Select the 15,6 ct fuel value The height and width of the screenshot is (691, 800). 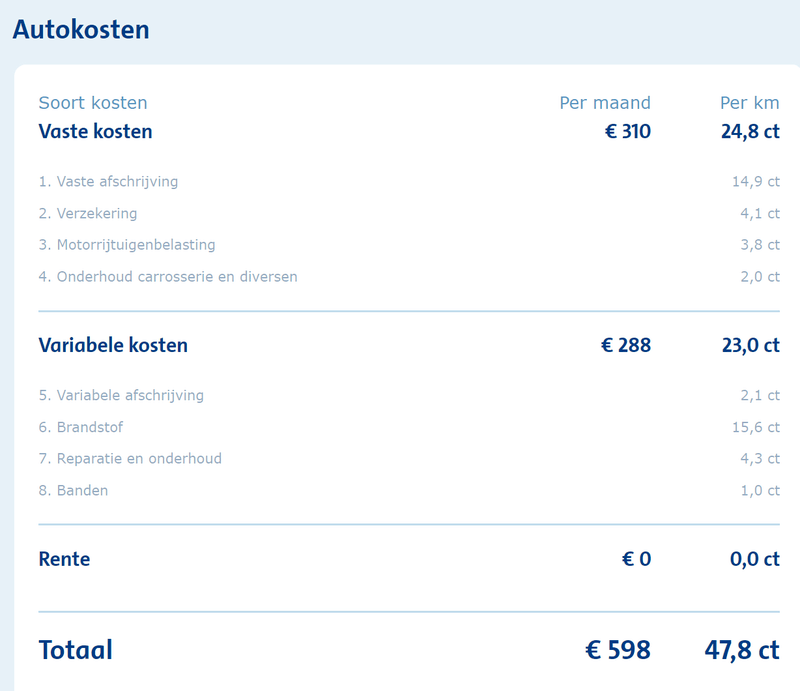(x=756, y=427)
